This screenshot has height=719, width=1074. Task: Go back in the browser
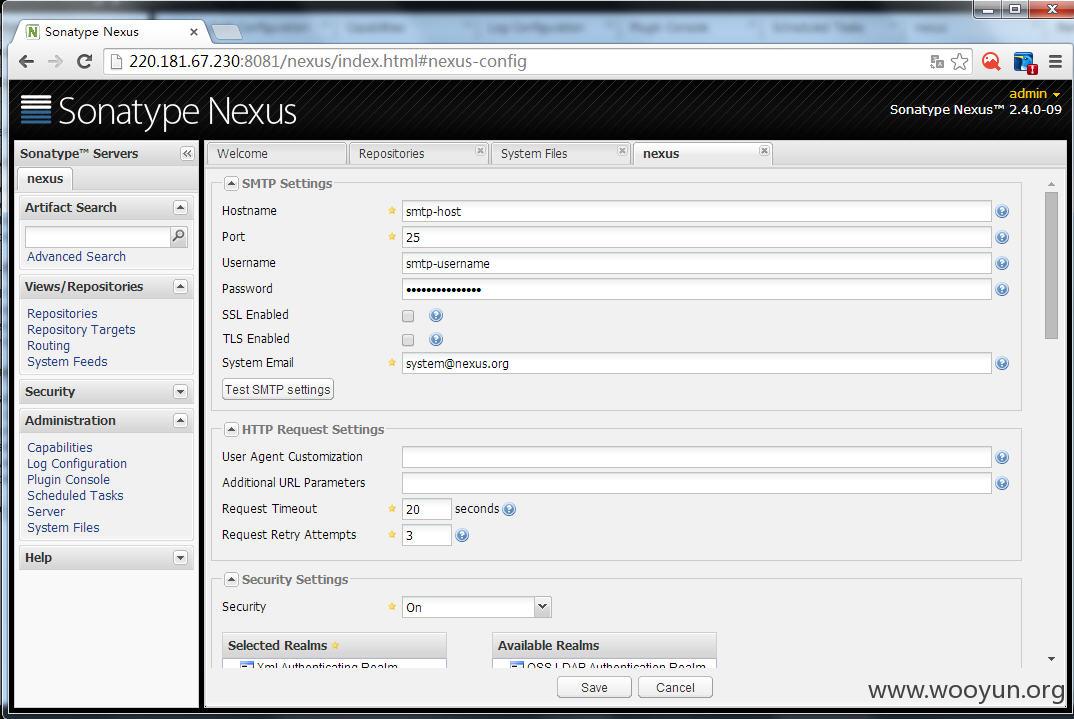[x=27, y=62]
